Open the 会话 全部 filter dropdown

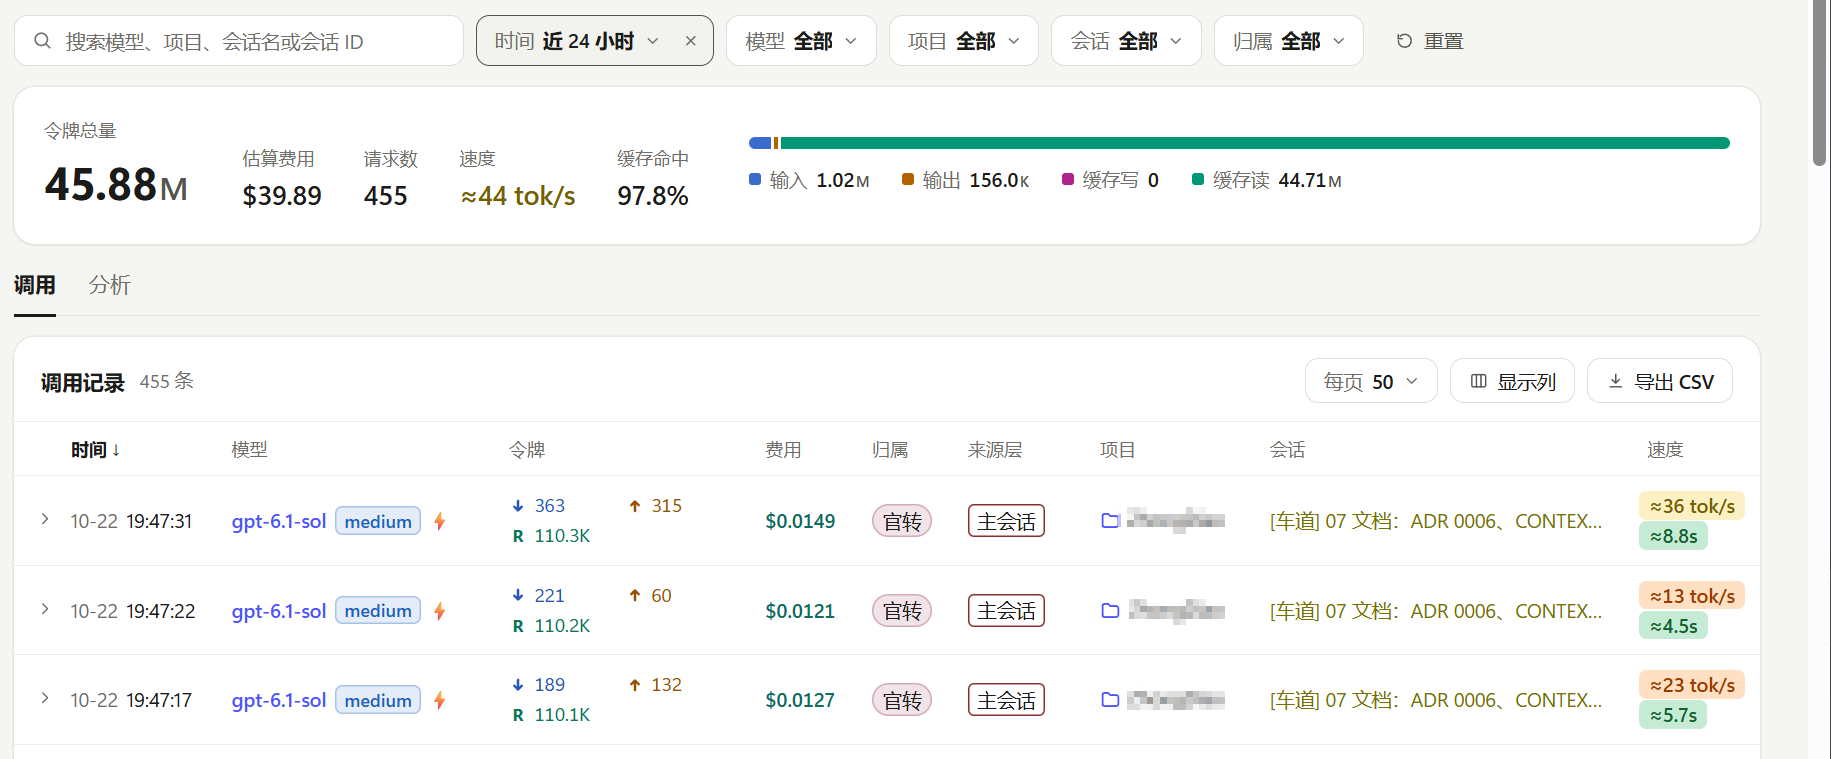coord(1126,41)
